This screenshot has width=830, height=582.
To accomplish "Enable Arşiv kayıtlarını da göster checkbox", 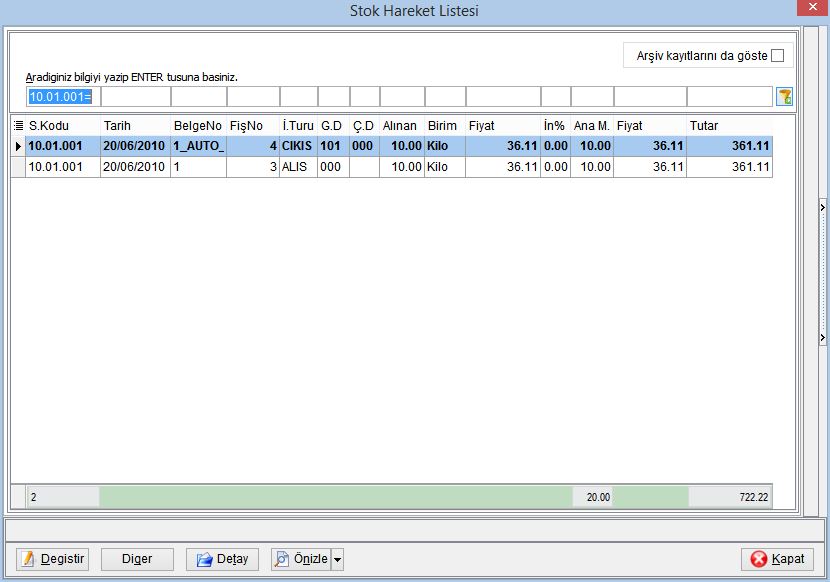I will pos(777,56).
